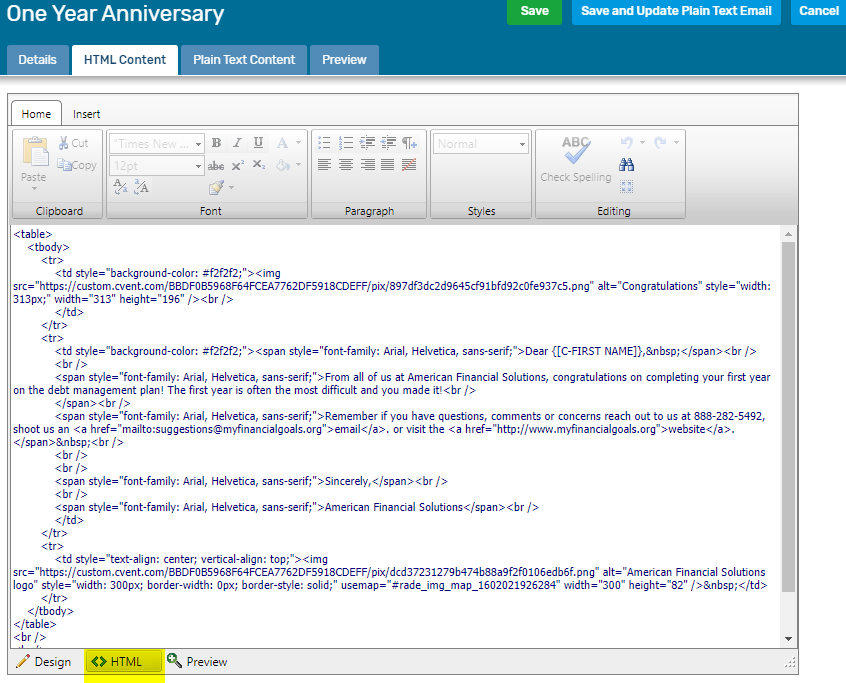
Task: Click Save and Update Plain Text Email
Action: [x=676, y=11]
